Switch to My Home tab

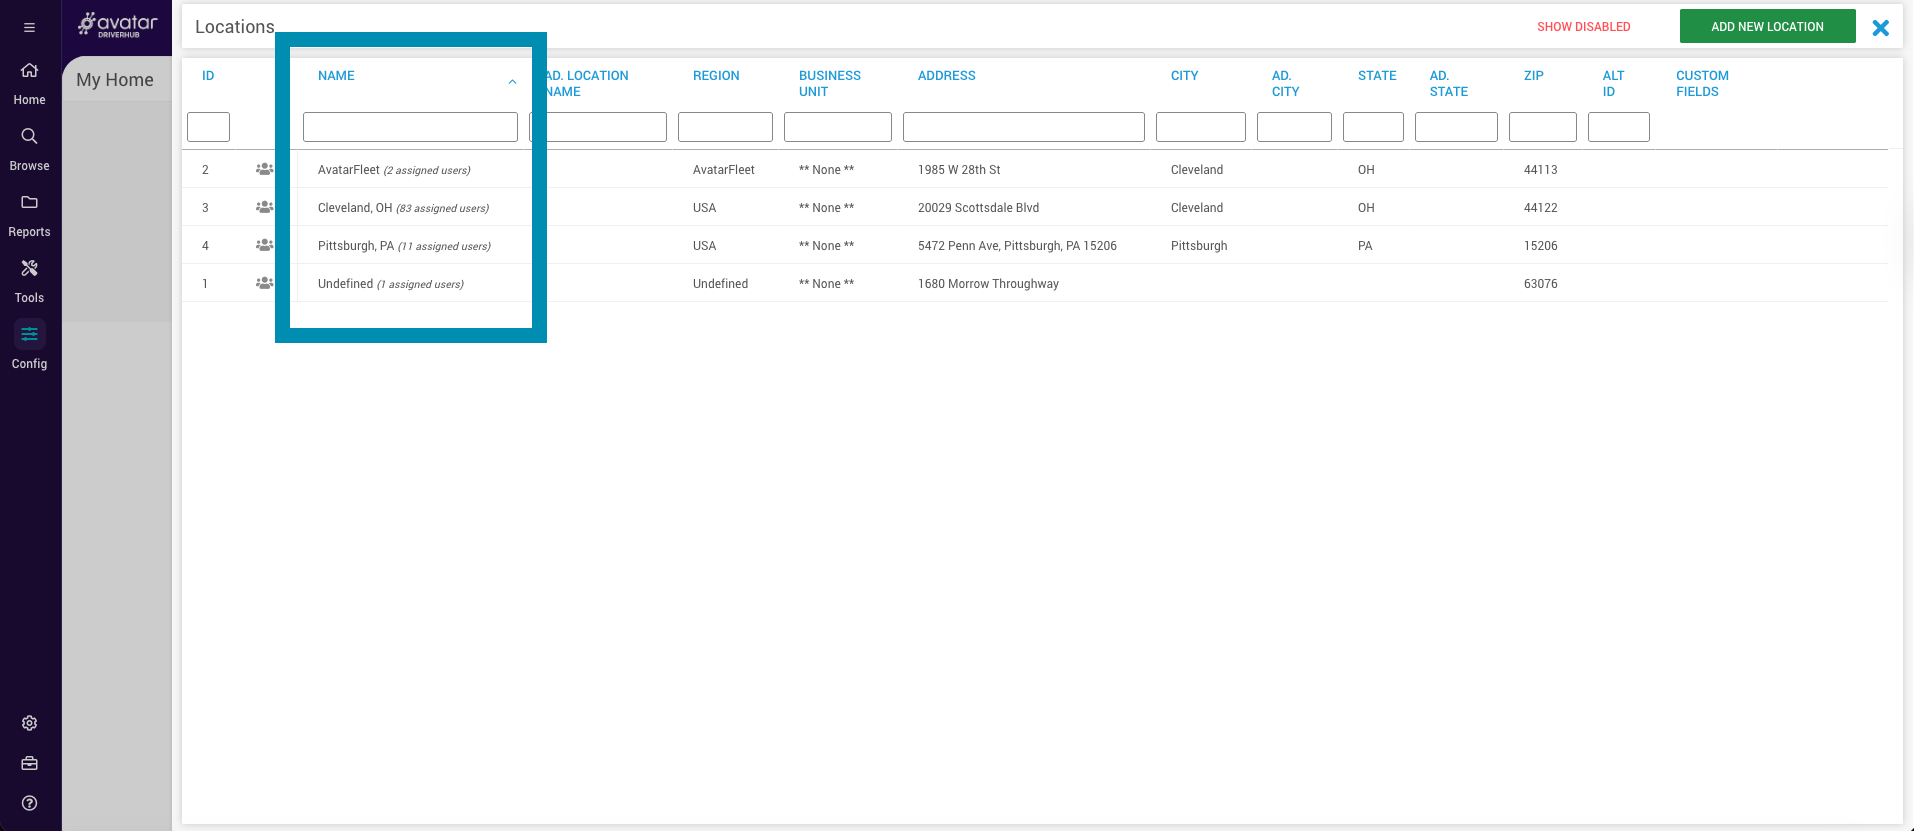(115, 80)
